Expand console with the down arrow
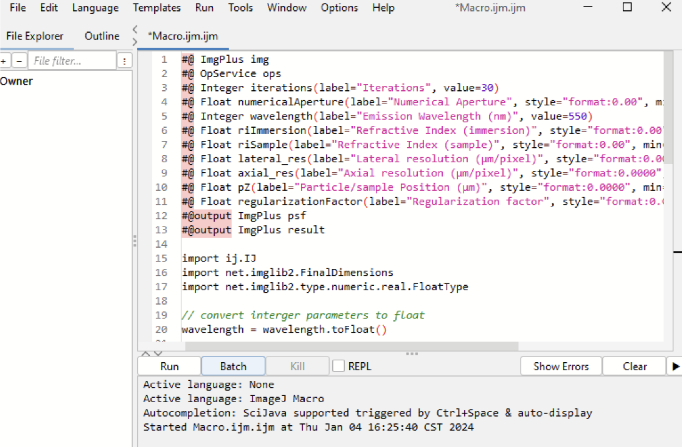The image size is (682, 447). click(x=158, y=354)
